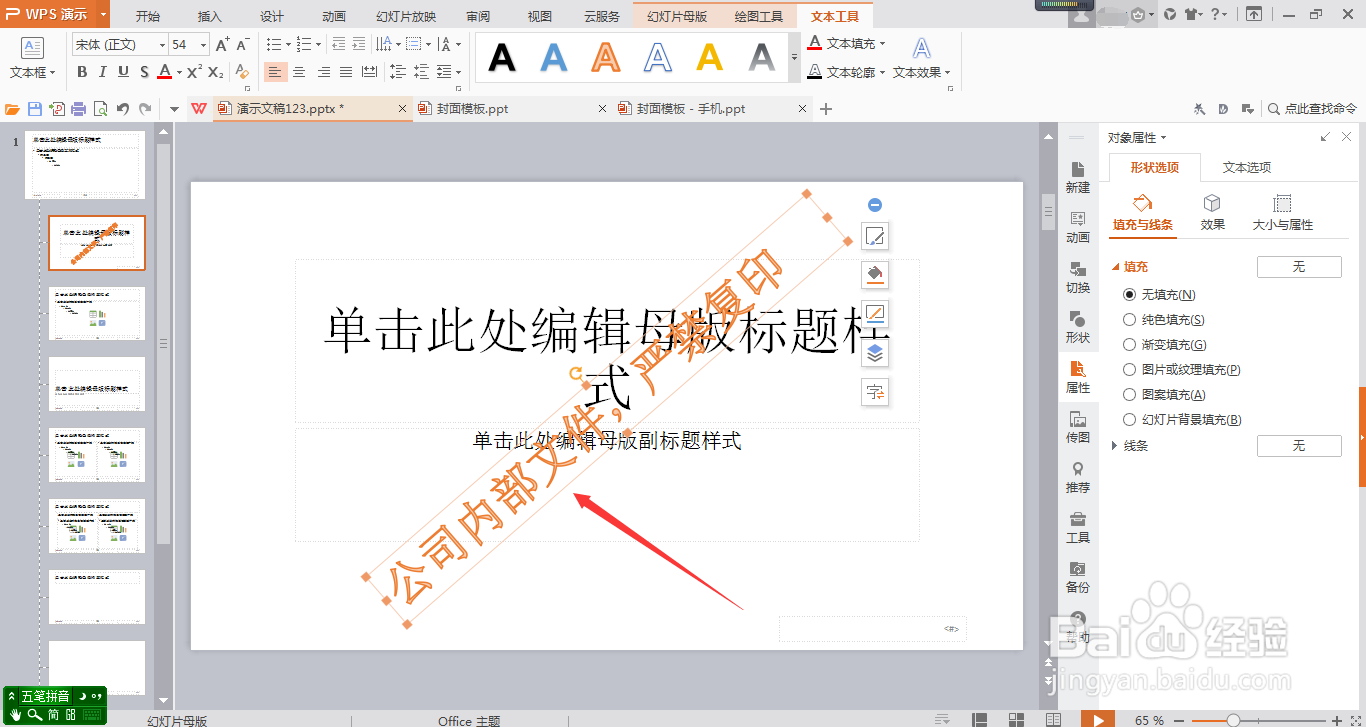Click the 动画 icon in side strip

1078,227
